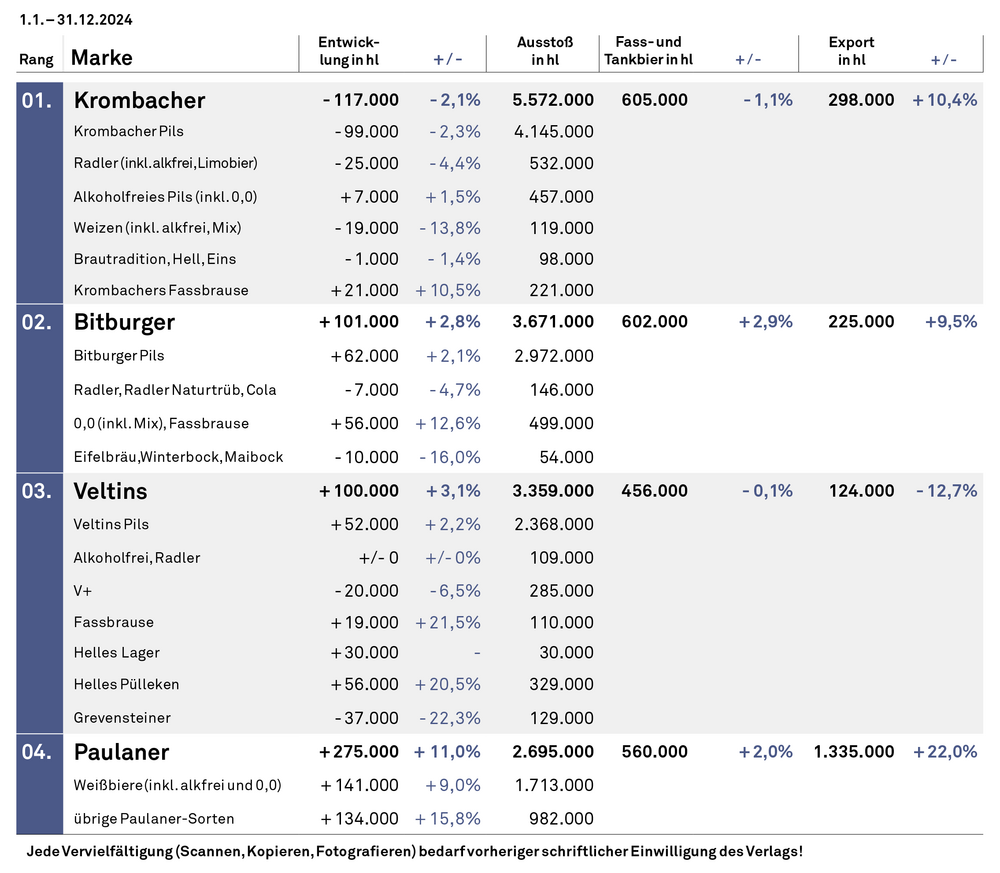Click the Ausstoß in hl header
1000x873 pixels.
[x=545, y=51]
